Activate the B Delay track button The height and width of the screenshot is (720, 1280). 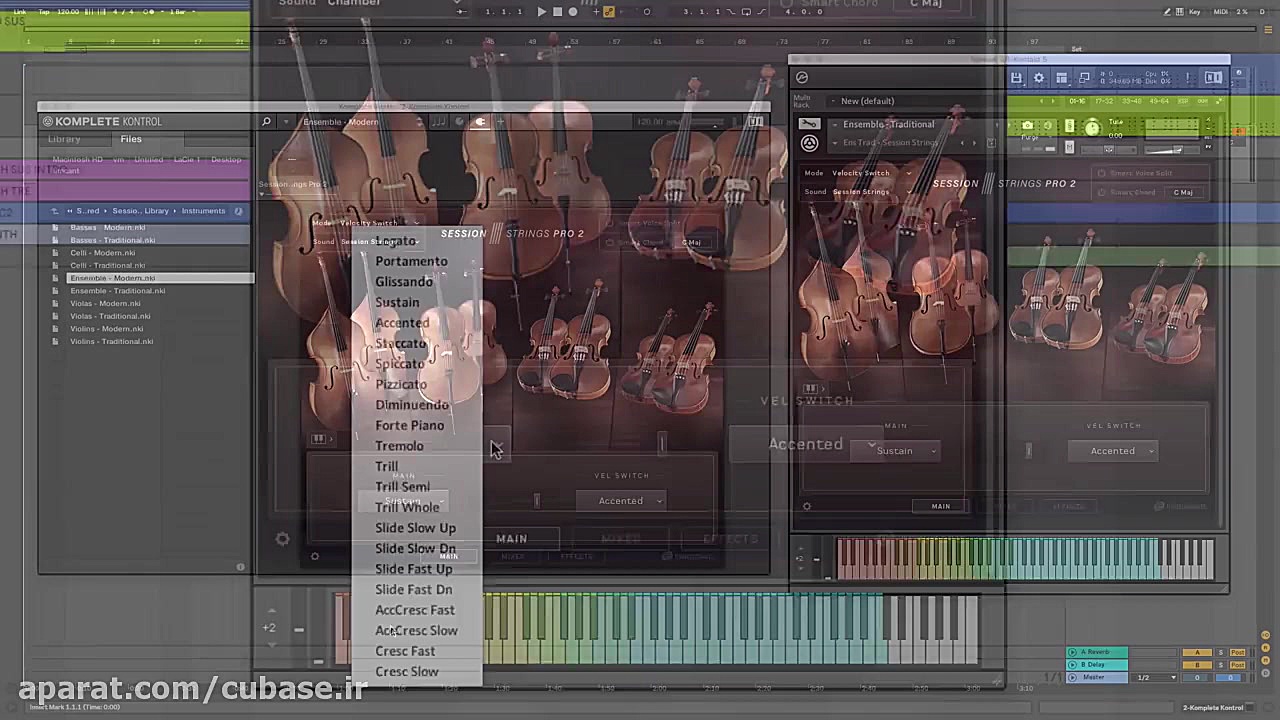click(x=1197, y=664)
